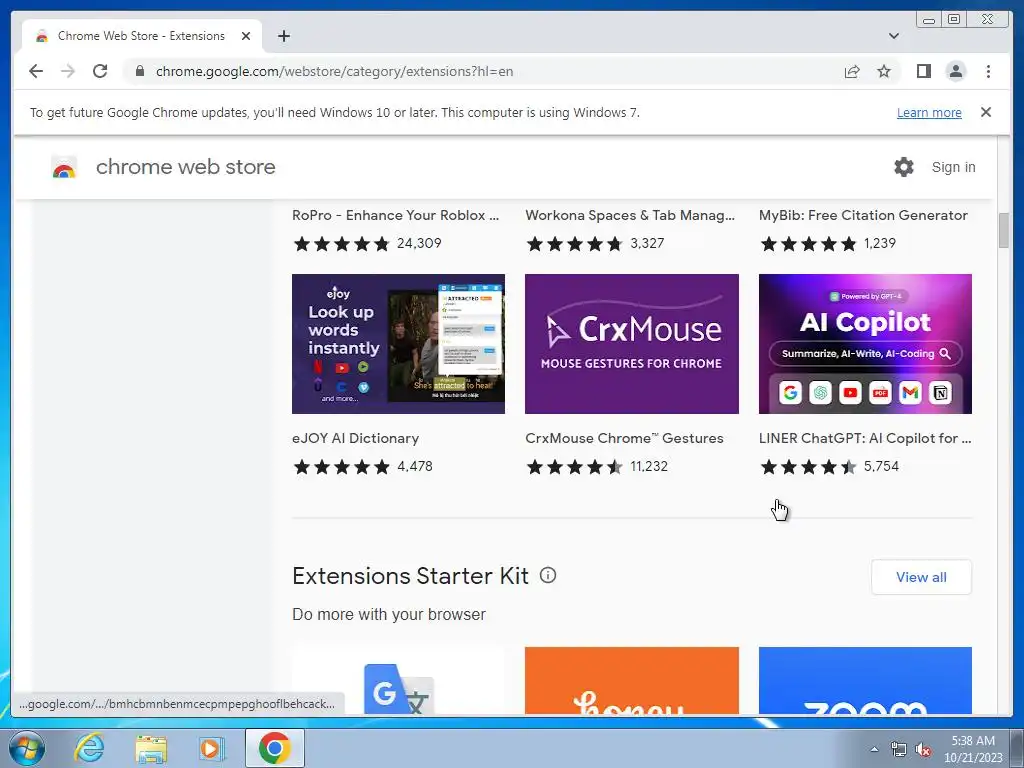Close the Chrome Web Store tab
Screen dimensions: 1024x768
pos(246,36)
